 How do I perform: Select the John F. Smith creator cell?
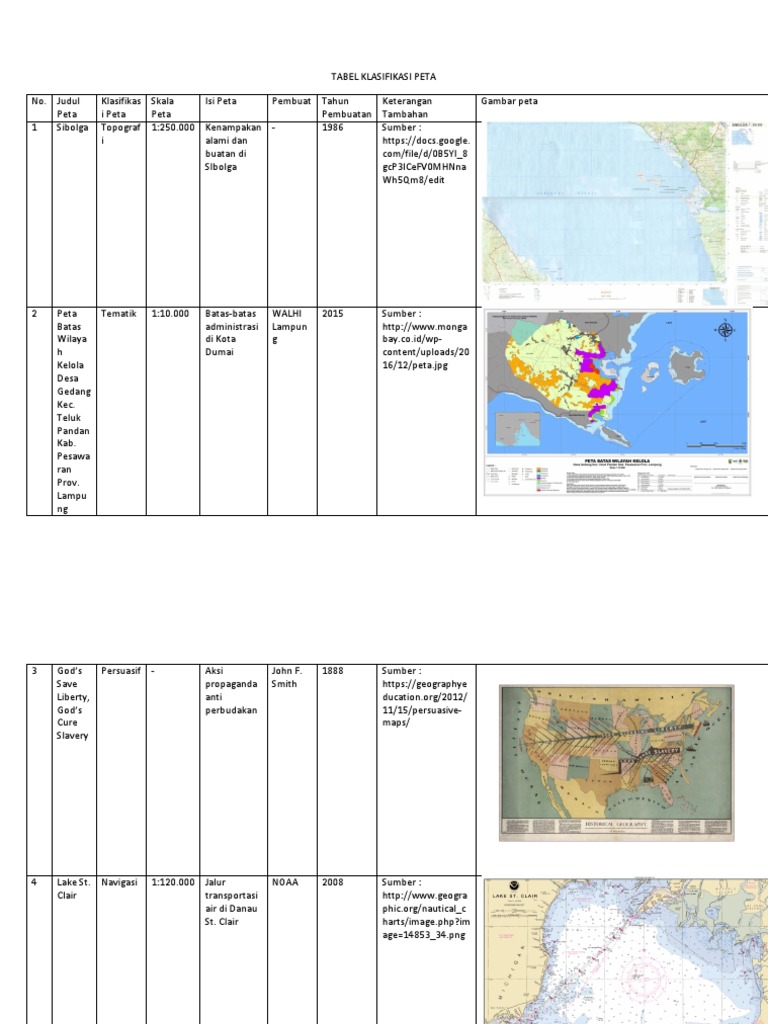(287, 677)
